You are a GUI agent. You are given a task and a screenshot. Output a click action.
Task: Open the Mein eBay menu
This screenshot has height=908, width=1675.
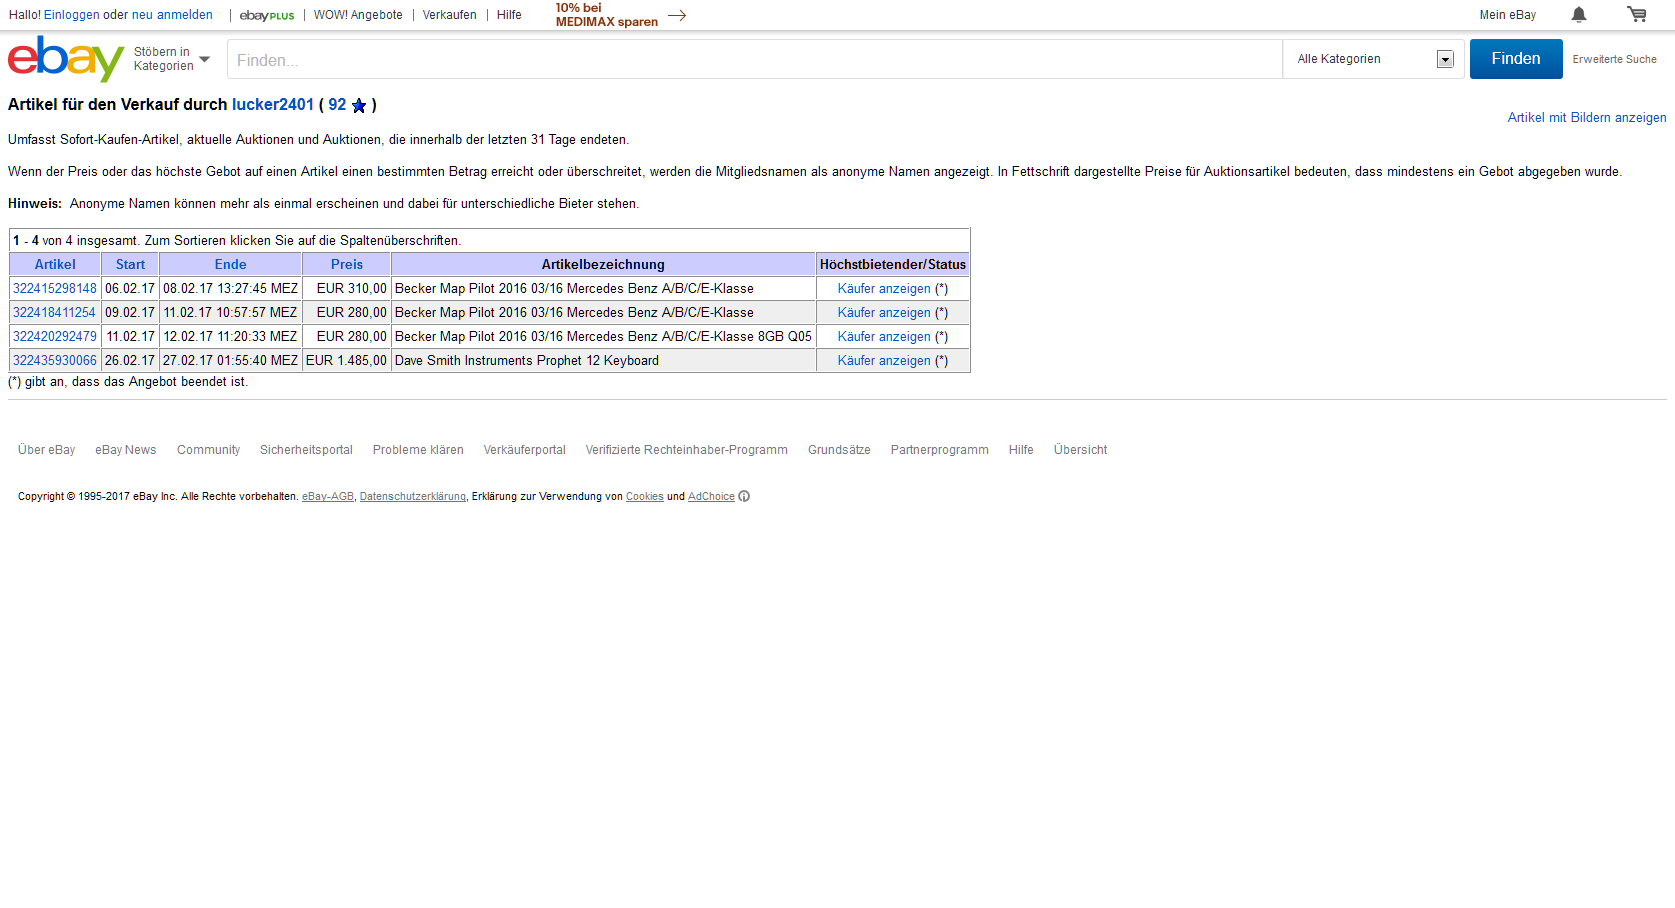[1507, 15]
